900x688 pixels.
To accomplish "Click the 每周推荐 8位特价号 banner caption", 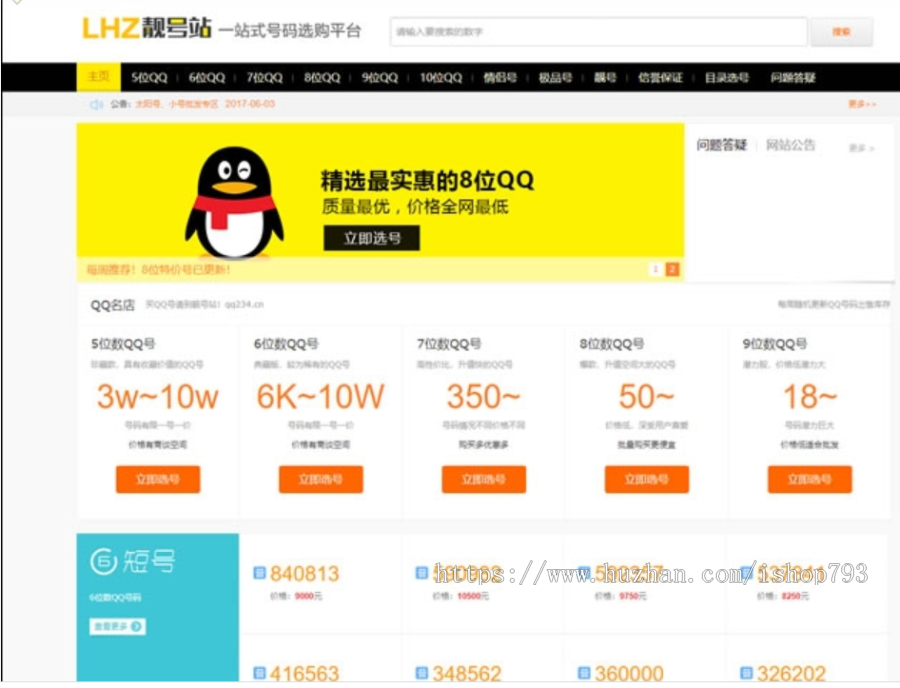I will [158, 270].
